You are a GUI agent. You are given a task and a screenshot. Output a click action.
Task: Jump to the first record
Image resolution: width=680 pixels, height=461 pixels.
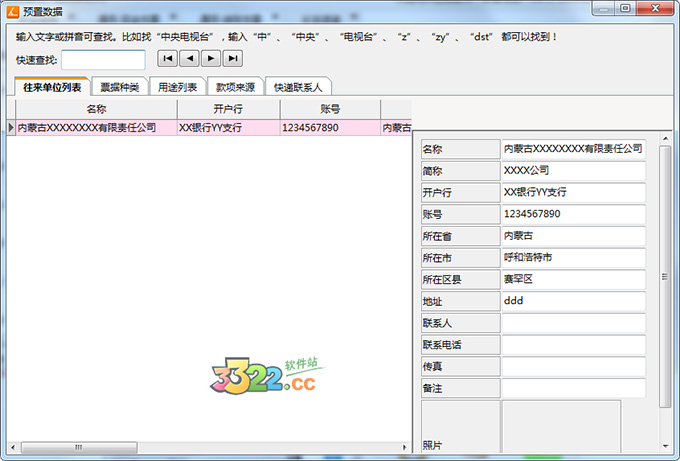pyautogui.click(x=168, y=59)
